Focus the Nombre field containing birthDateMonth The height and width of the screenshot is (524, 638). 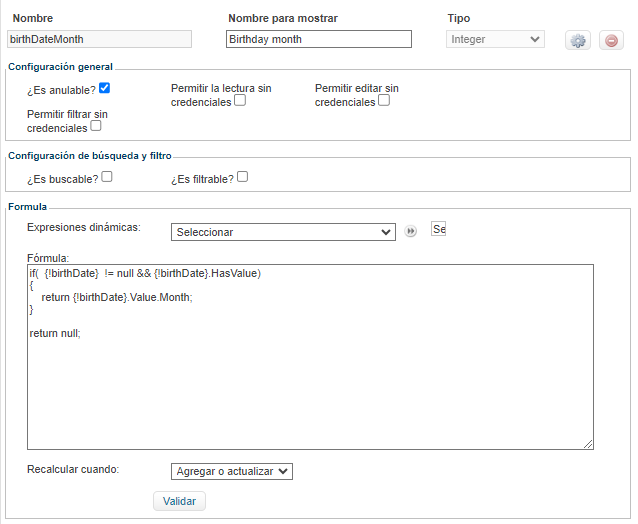click(x=98, y=39)
